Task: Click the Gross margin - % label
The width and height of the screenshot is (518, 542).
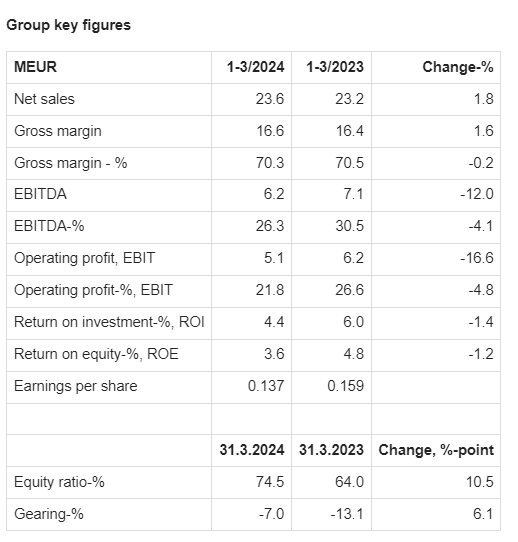Action: pyautogui.click(x=70, y=163)
